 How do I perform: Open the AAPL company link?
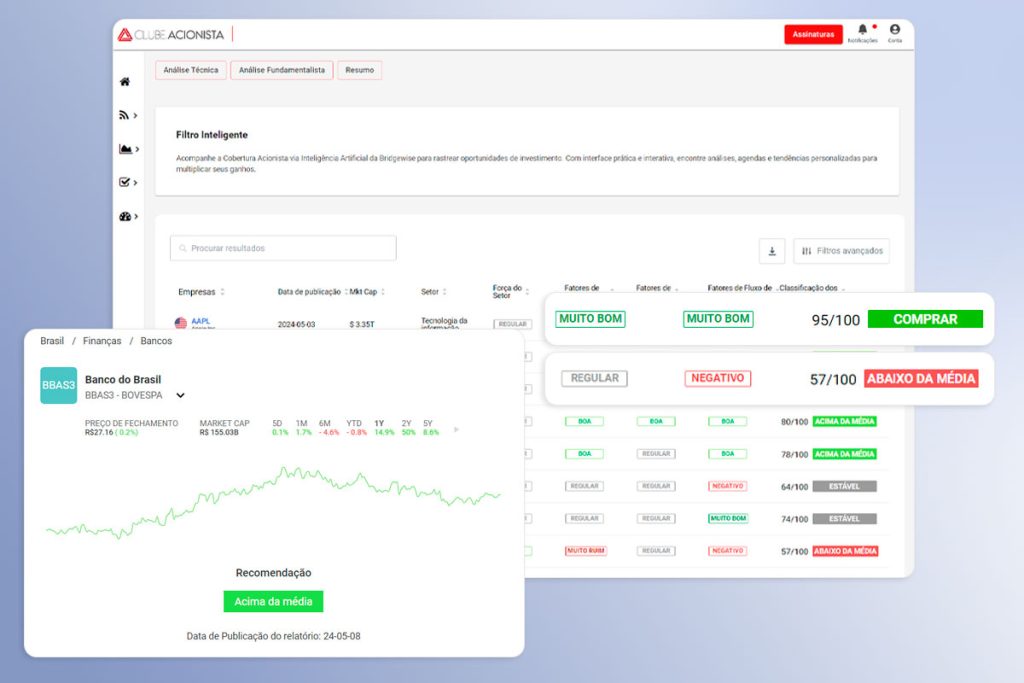tap(200, 321)
